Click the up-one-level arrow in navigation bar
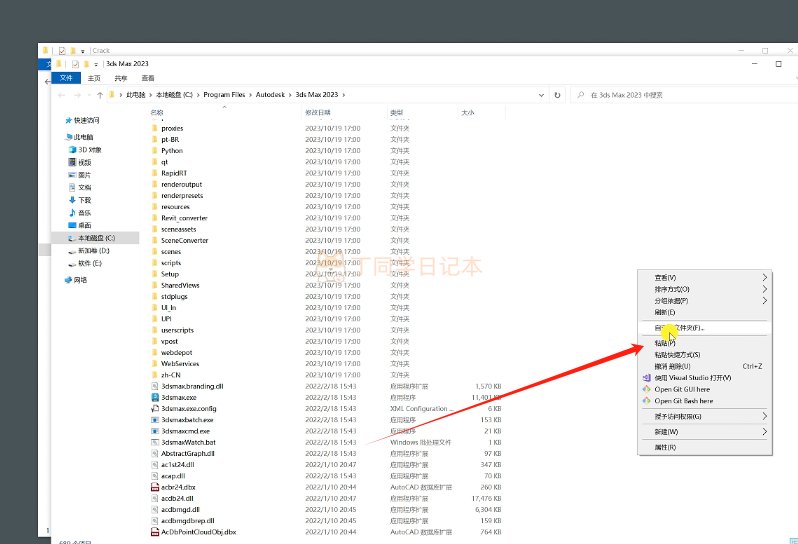 [98, 95]
